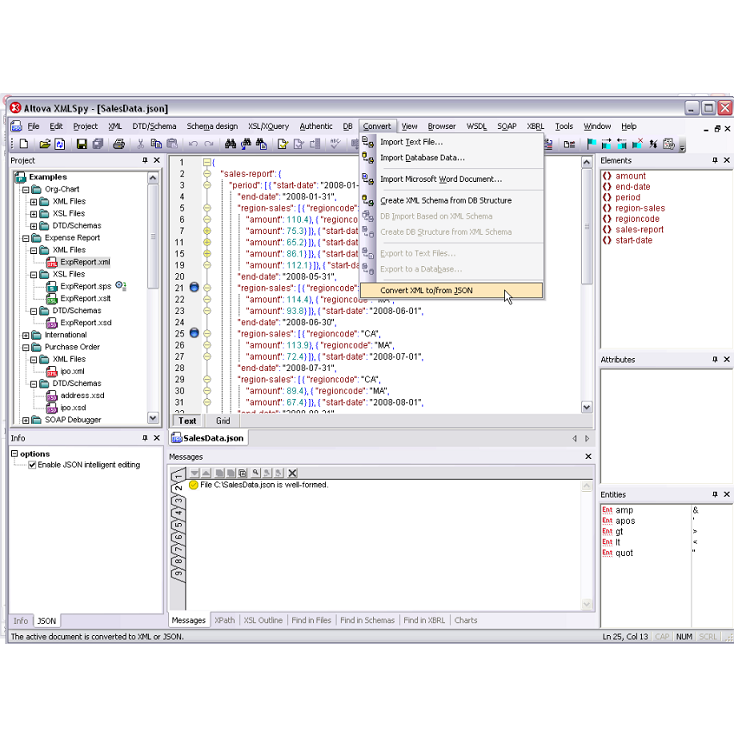Viewport: 738px width, 738px height.
Task: Click the Insert bookmark flag icon
Action: point(591,144)
